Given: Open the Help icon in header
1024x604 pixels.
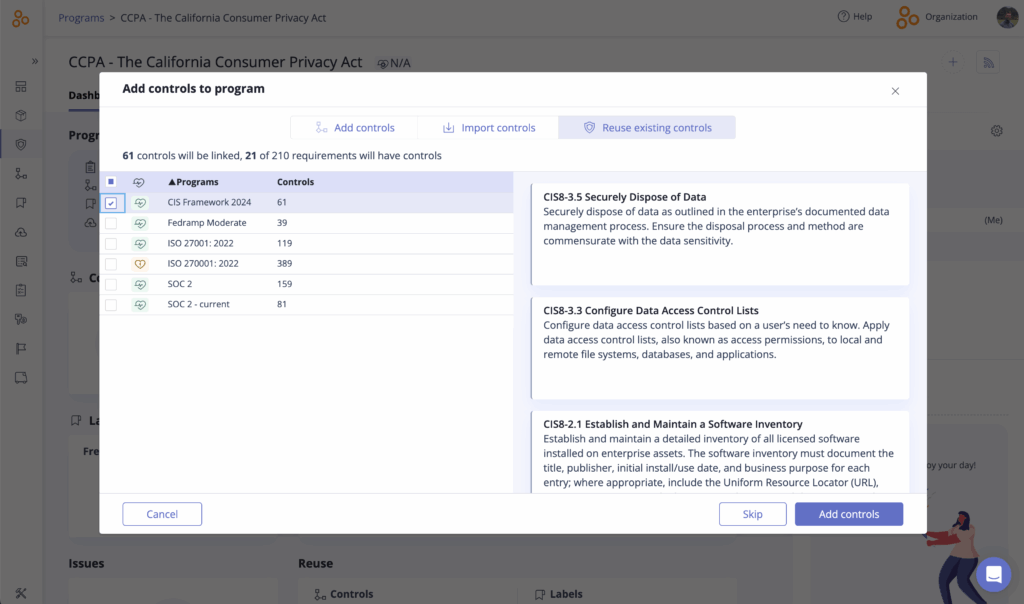Looking at the screenshot, I should [x=844, y=17].
